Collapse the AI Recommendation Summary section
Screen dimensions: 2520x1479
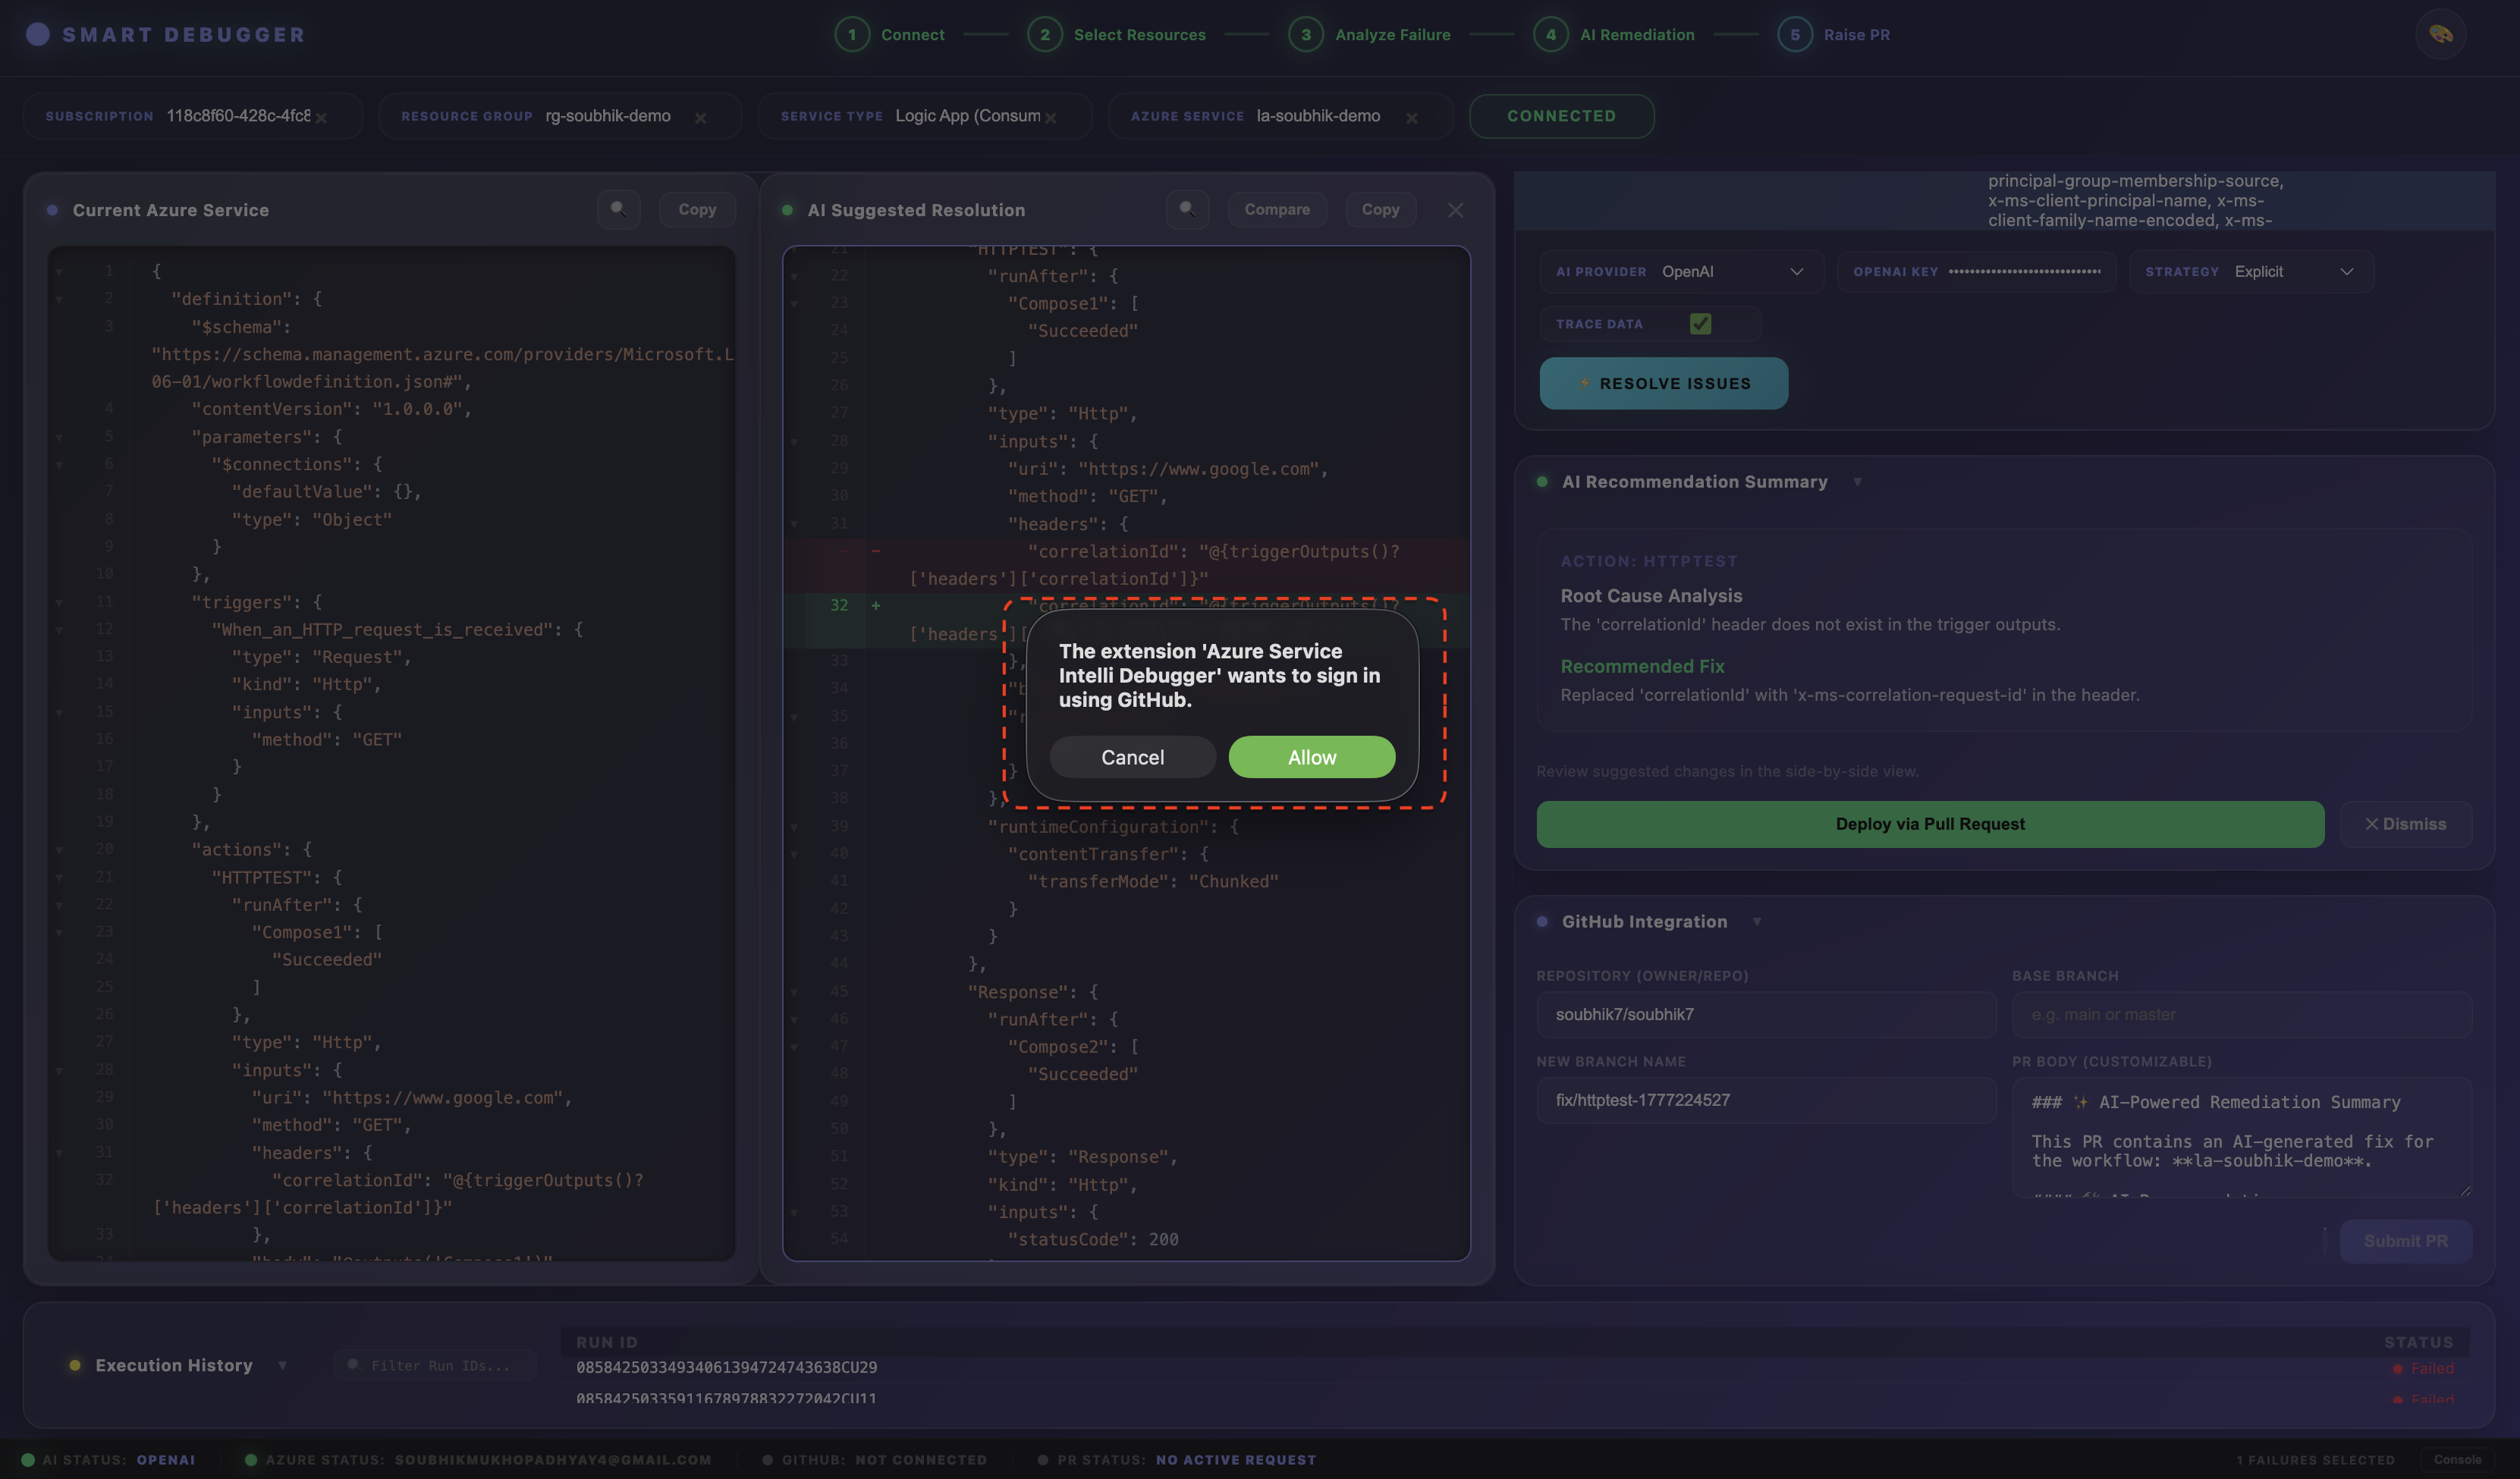[1857, 482]
